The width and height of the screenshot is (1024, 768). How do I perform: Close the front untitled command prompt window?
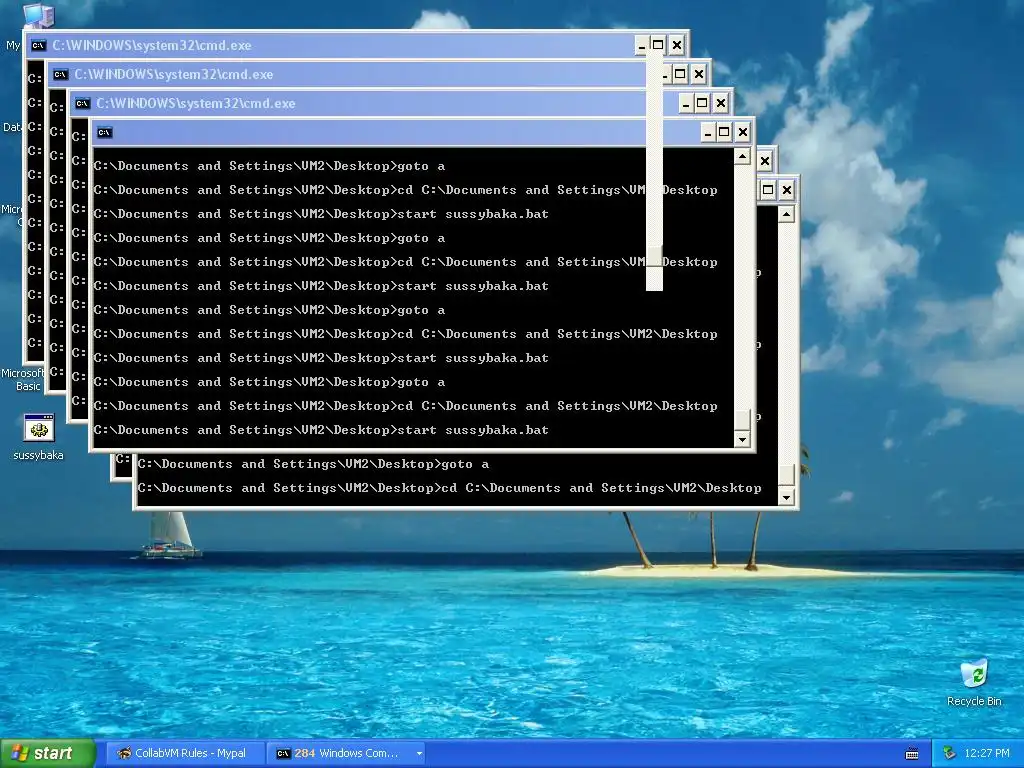pos(743,133)
